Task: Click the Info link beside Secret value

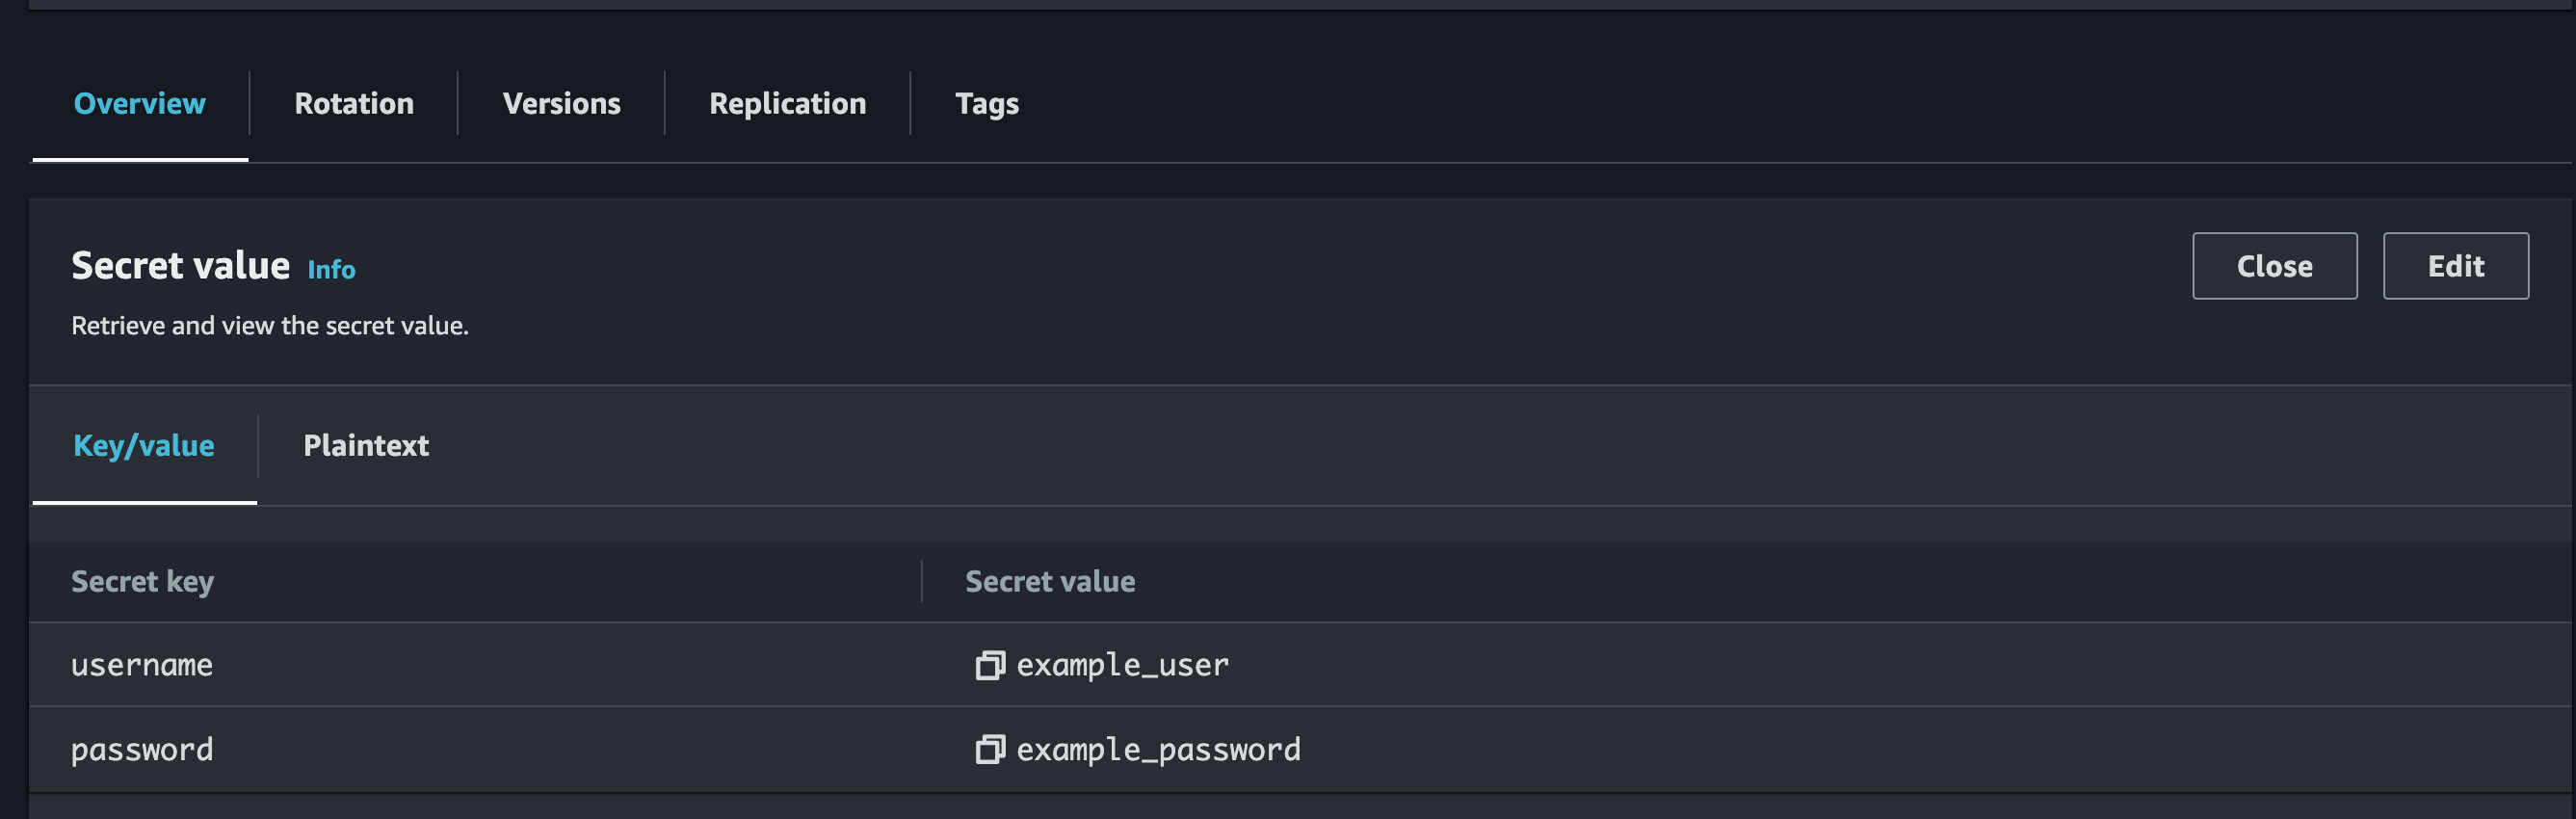Action: (331, 269)
